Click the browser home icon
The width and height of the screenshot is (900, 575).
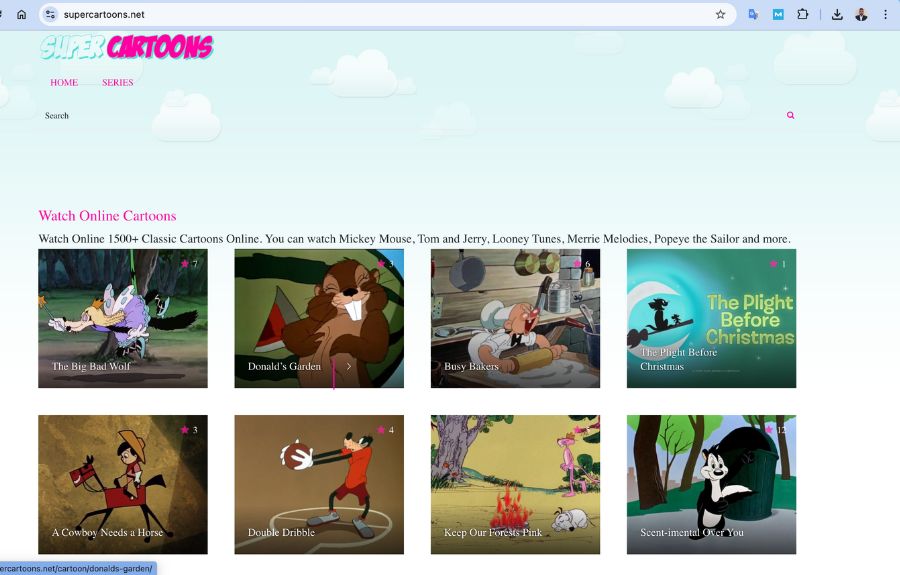[21, 14]
